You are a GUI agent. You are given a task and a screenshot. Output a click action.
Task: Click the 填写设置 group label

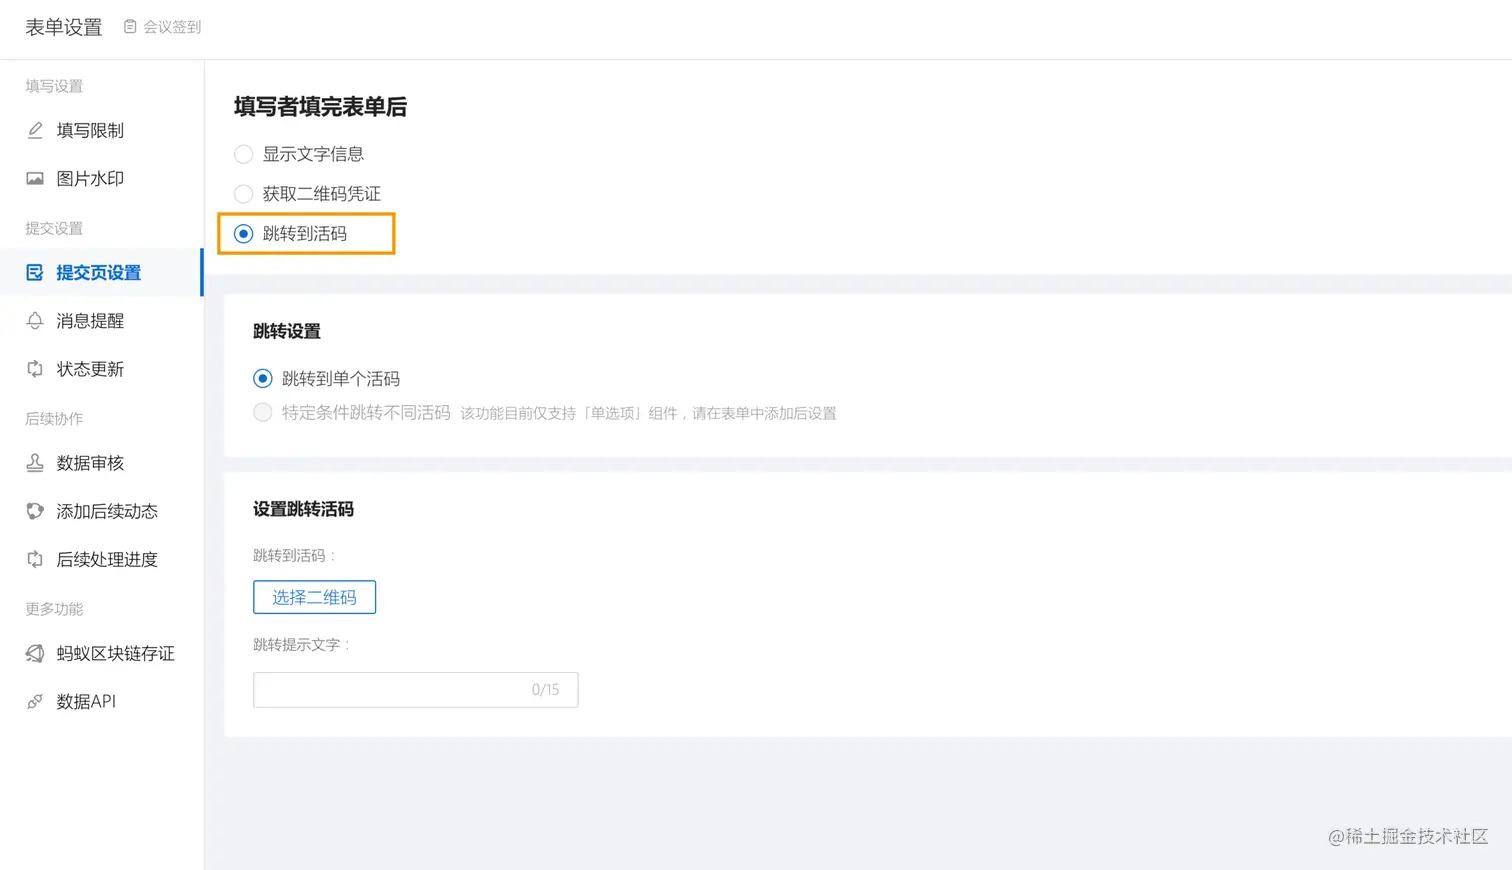pyautogui.click(x=54, y=86)
